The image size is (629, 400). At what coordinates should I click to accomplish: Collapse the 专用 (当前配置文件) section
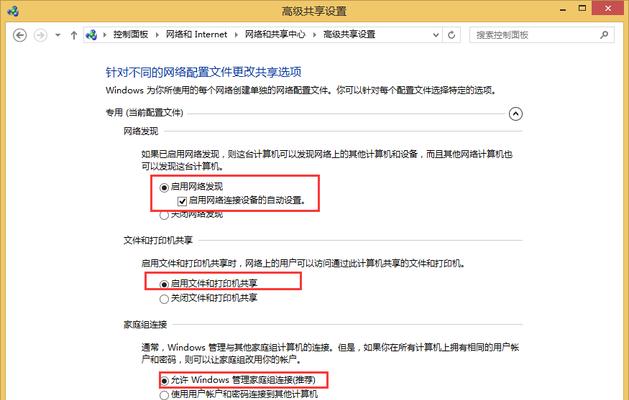[x=515, y=114]
